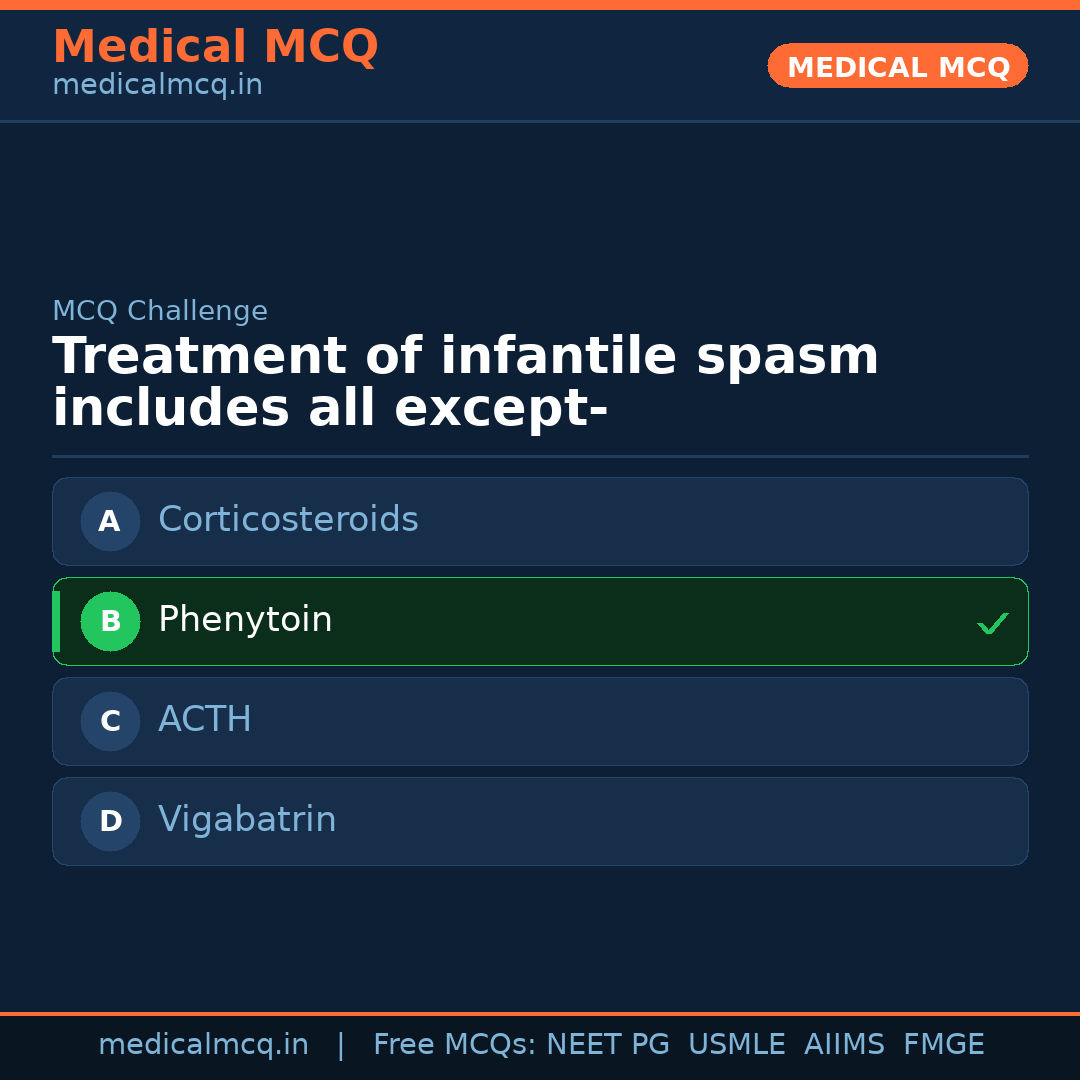Open the NEET PG category
Screen dimensions: 1080x1080
pos(607,1044)
